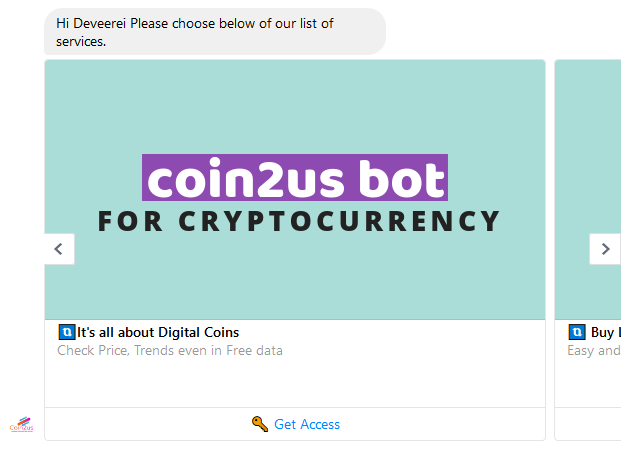The height and width of the screenshot is (453, 634).
Task: Click the next carousel arrow
Action: [x=604, y=249]
